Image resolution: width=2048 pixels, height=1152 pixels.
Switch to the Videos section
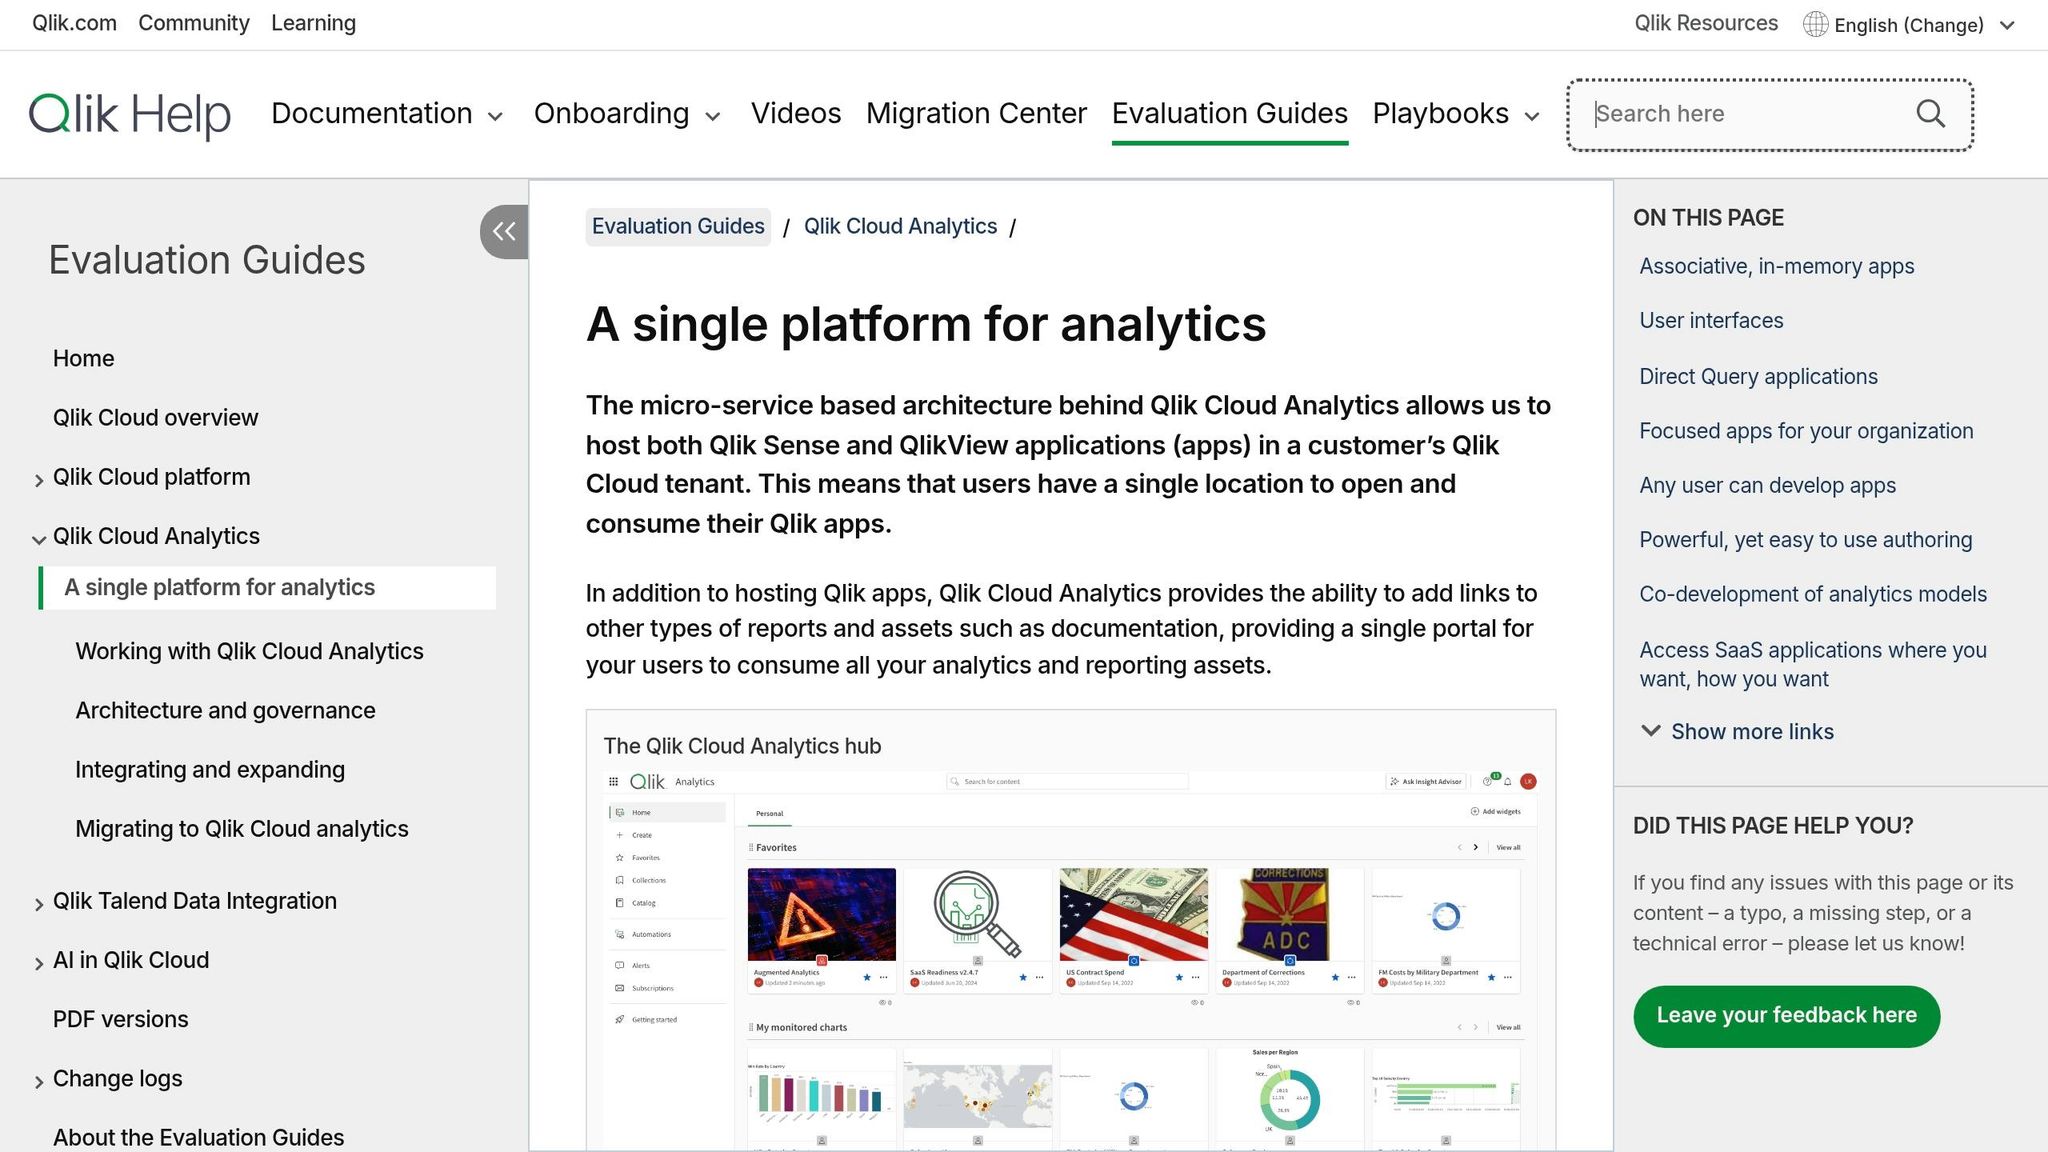click(x=796, y=114)
